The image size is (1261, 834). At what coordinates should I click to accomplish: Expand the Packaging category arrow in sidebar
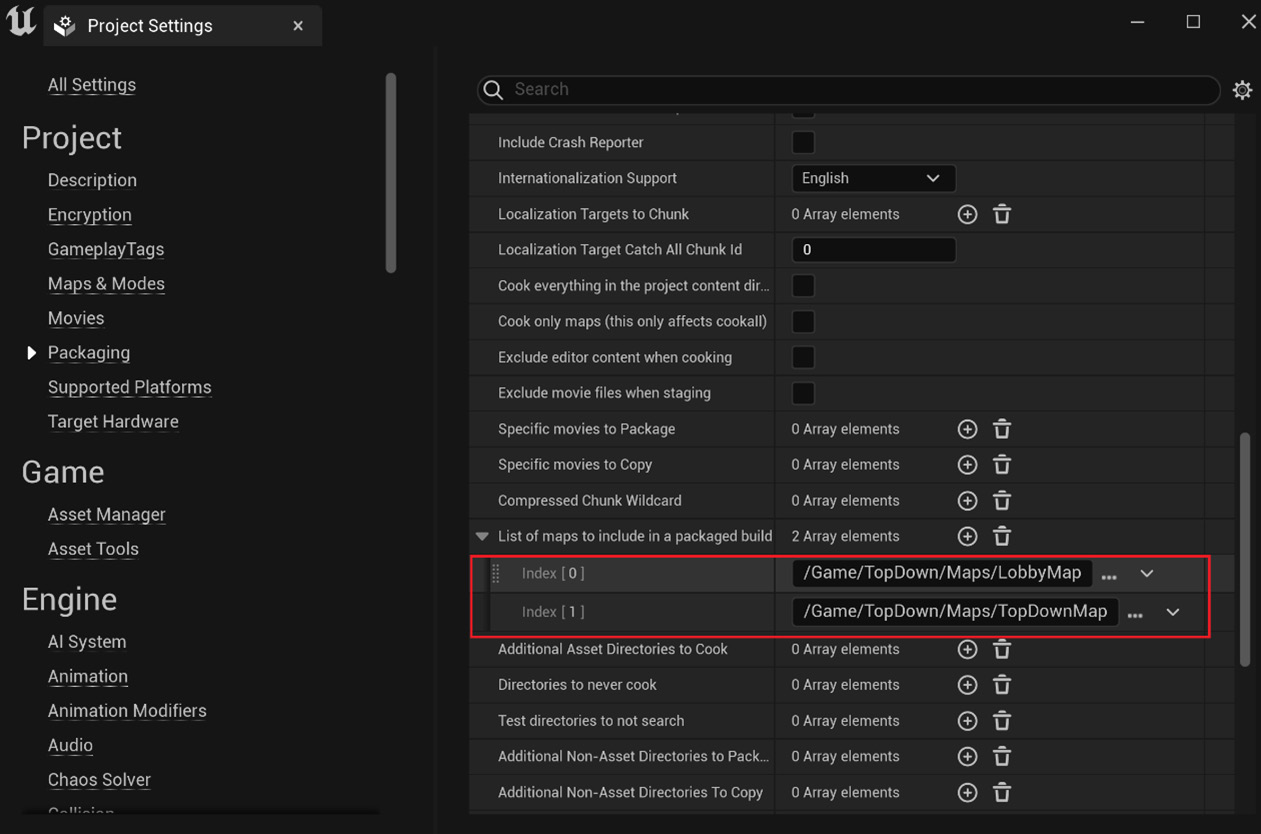[31, 353]
